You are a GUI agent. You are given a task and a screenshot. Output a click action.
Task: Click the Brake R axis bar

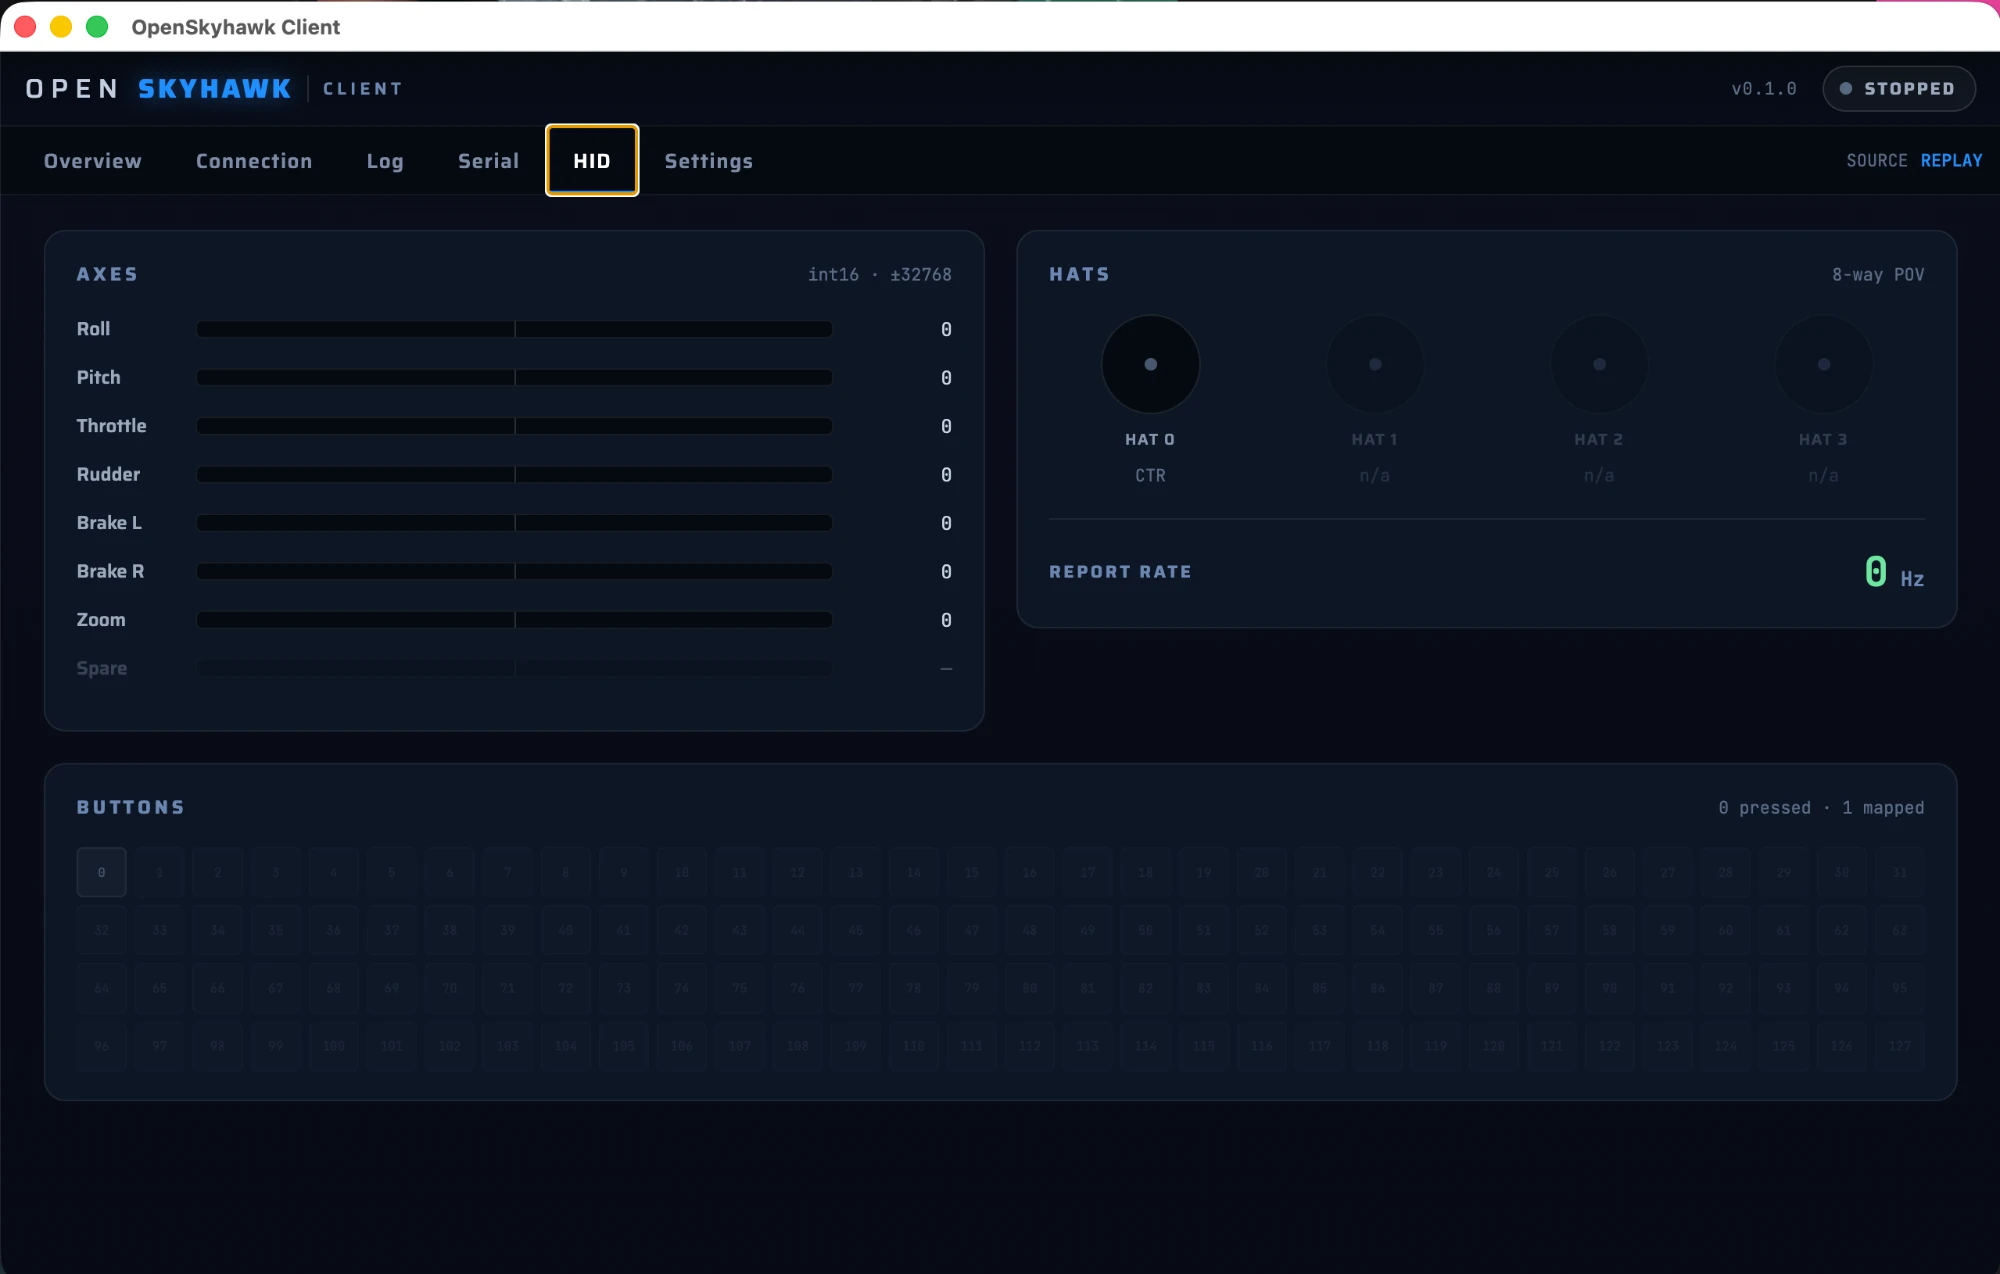(514, 572)
